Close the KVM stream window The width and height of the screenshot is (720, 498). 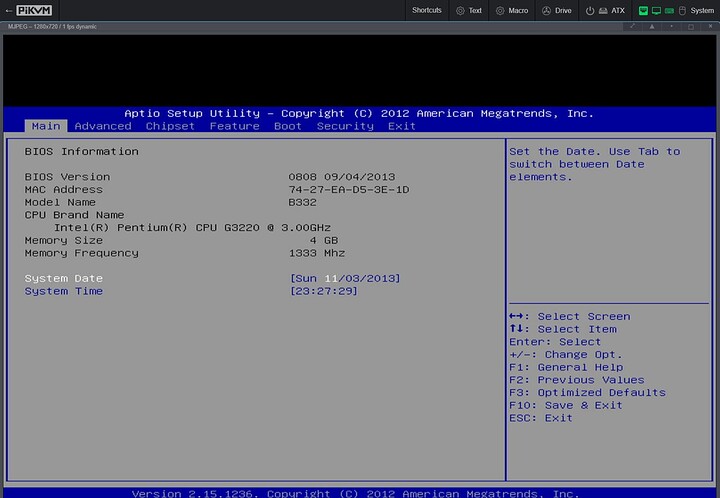point(711,26)
